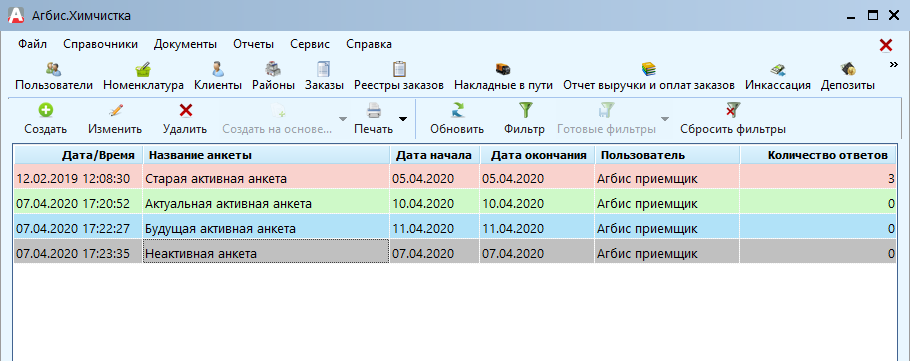Sort by Дата/Время column header
Screen dimensions: 910x361
pyautogui.click(x=78, y=155)
